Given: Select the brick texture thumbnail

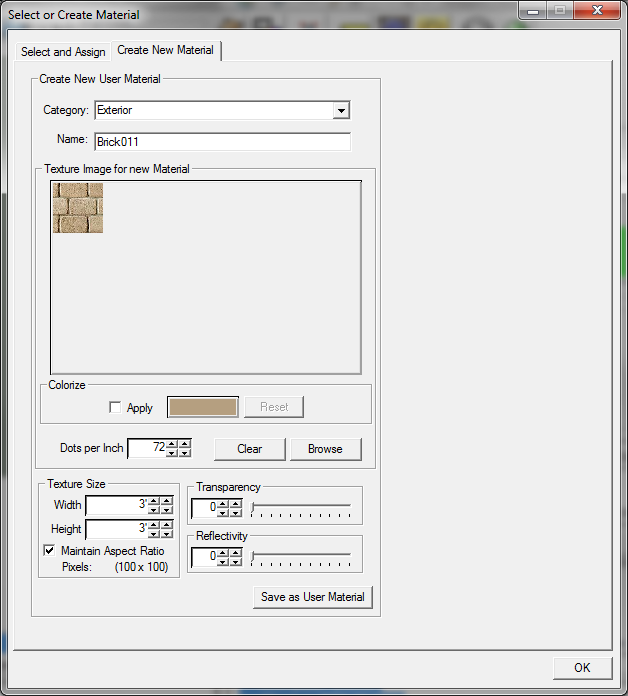Looking at the screenshot, I should 78,208.
